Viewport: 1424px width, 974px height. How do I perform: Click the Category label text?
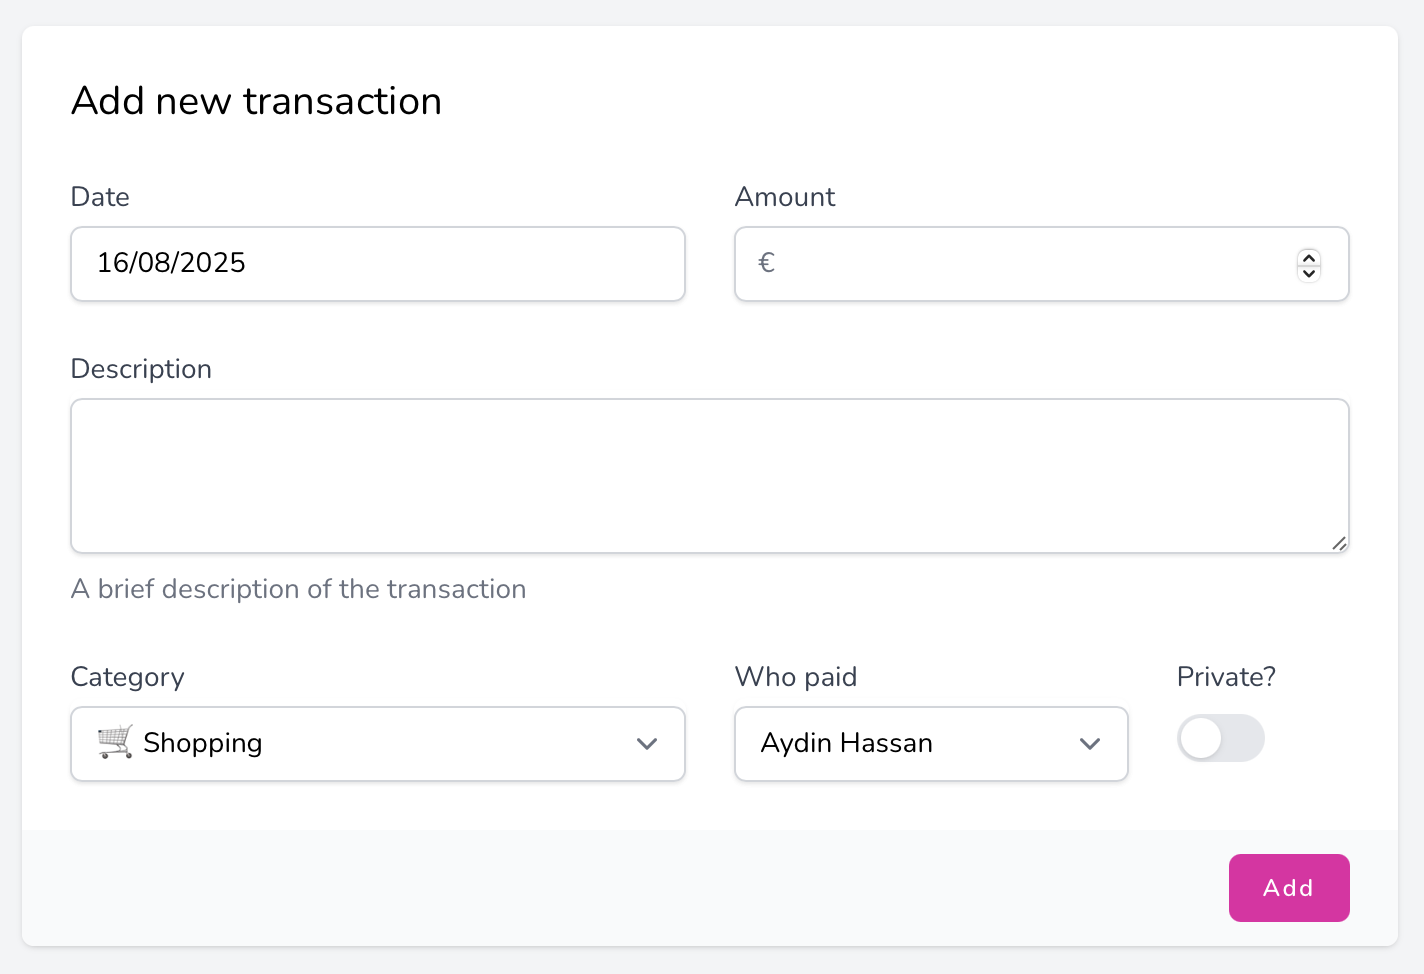tap(128, 677)
